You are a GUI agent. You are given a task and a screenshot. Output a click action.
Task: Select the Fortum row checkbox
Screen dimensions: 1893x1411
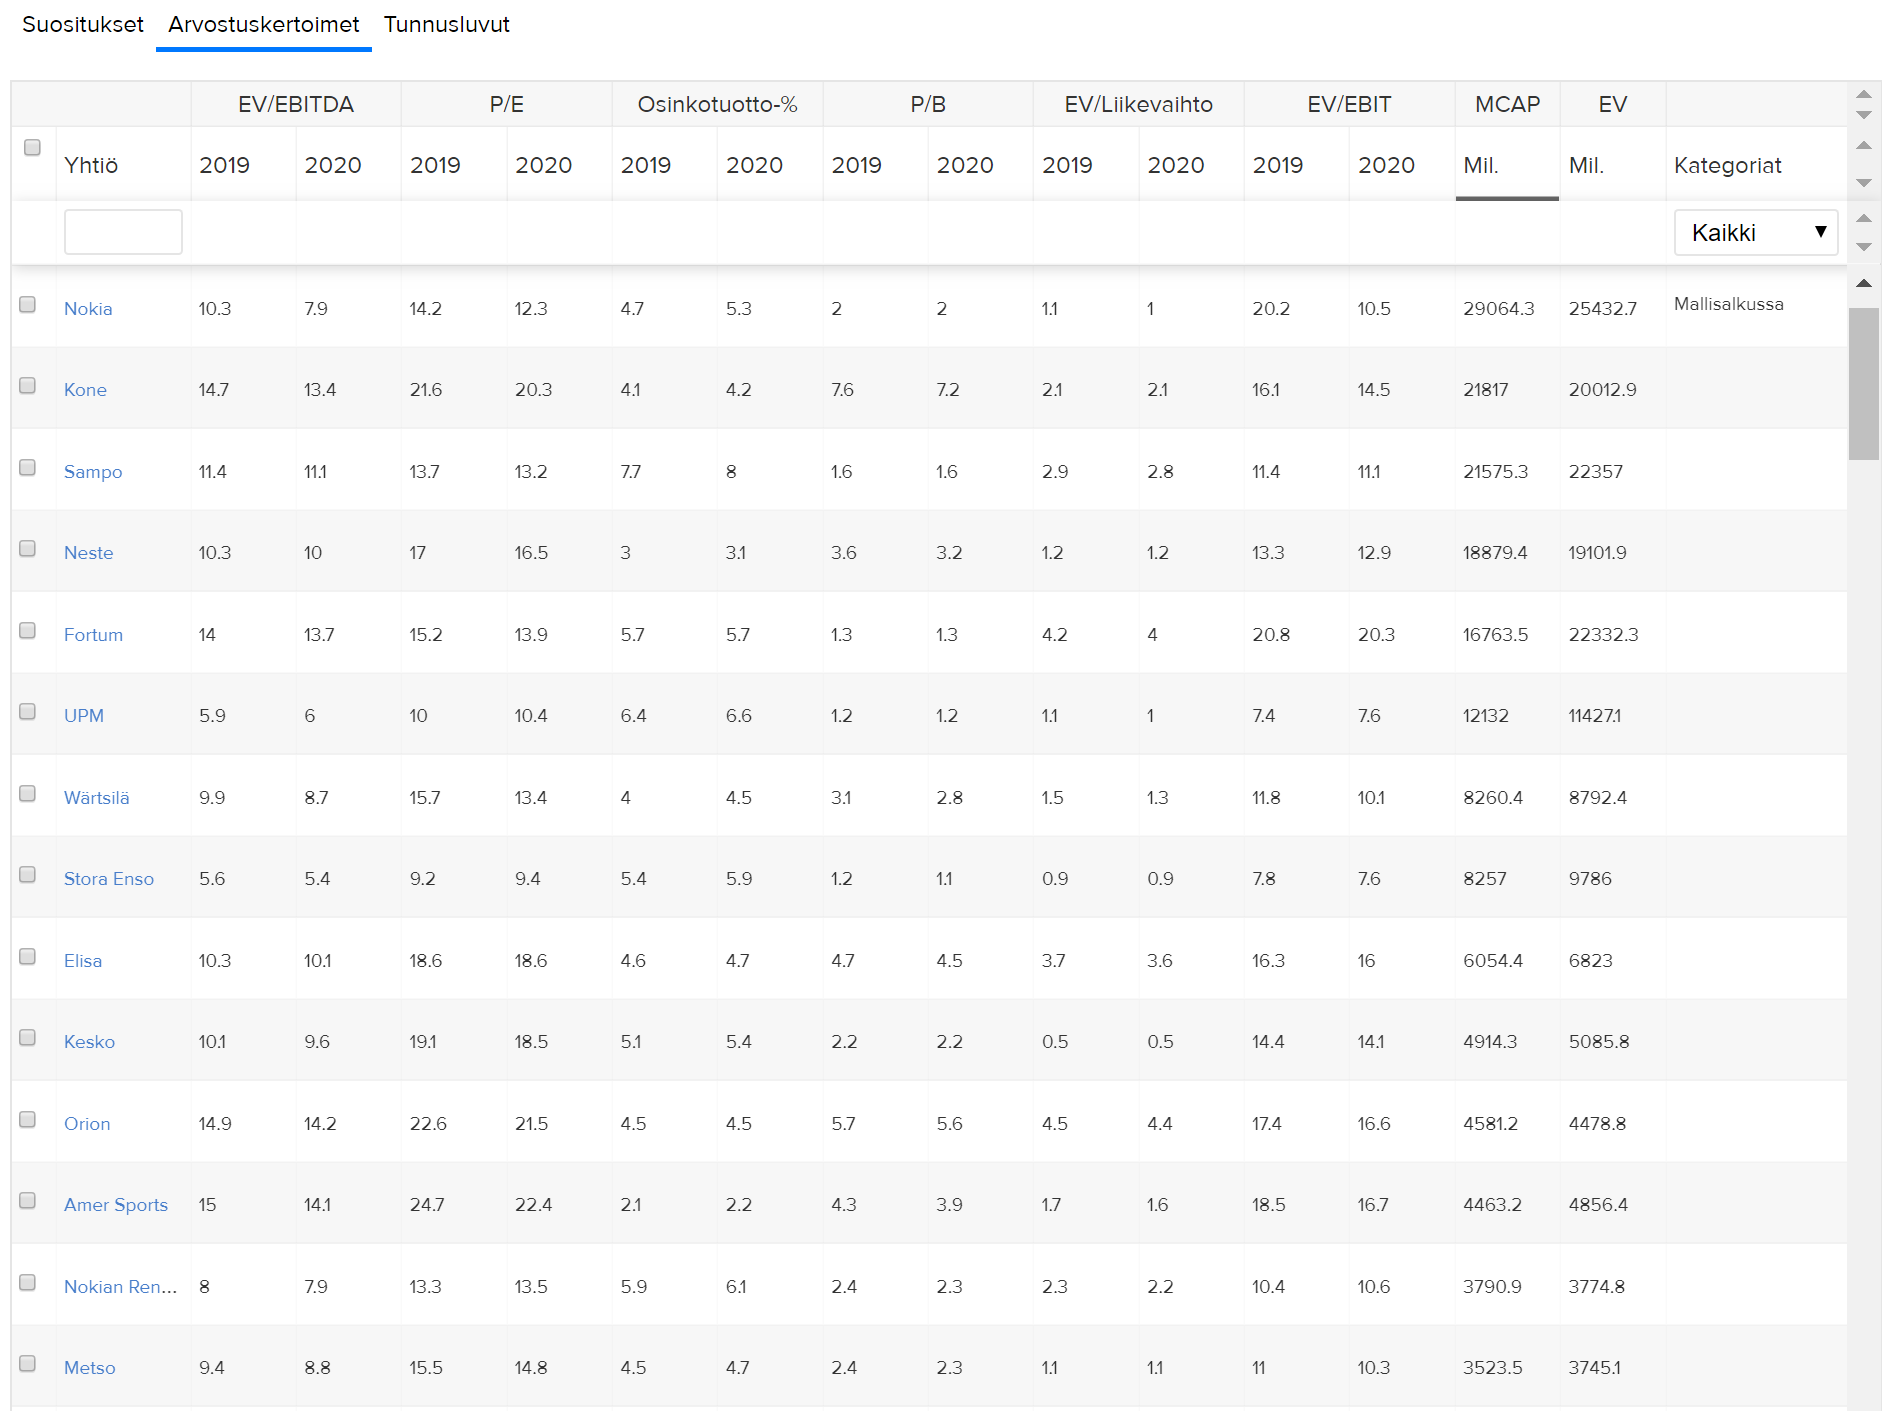28,631
